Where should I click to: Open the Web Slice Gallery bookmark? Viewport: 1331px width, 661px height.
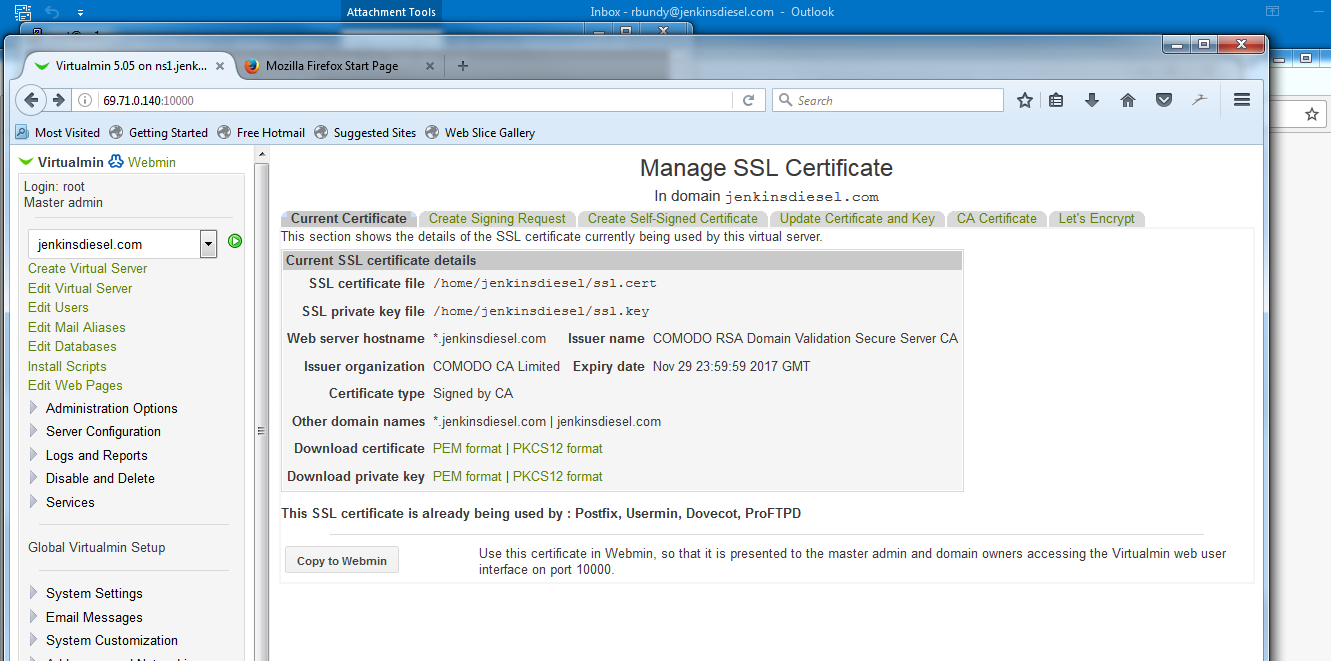click(480, 132)
